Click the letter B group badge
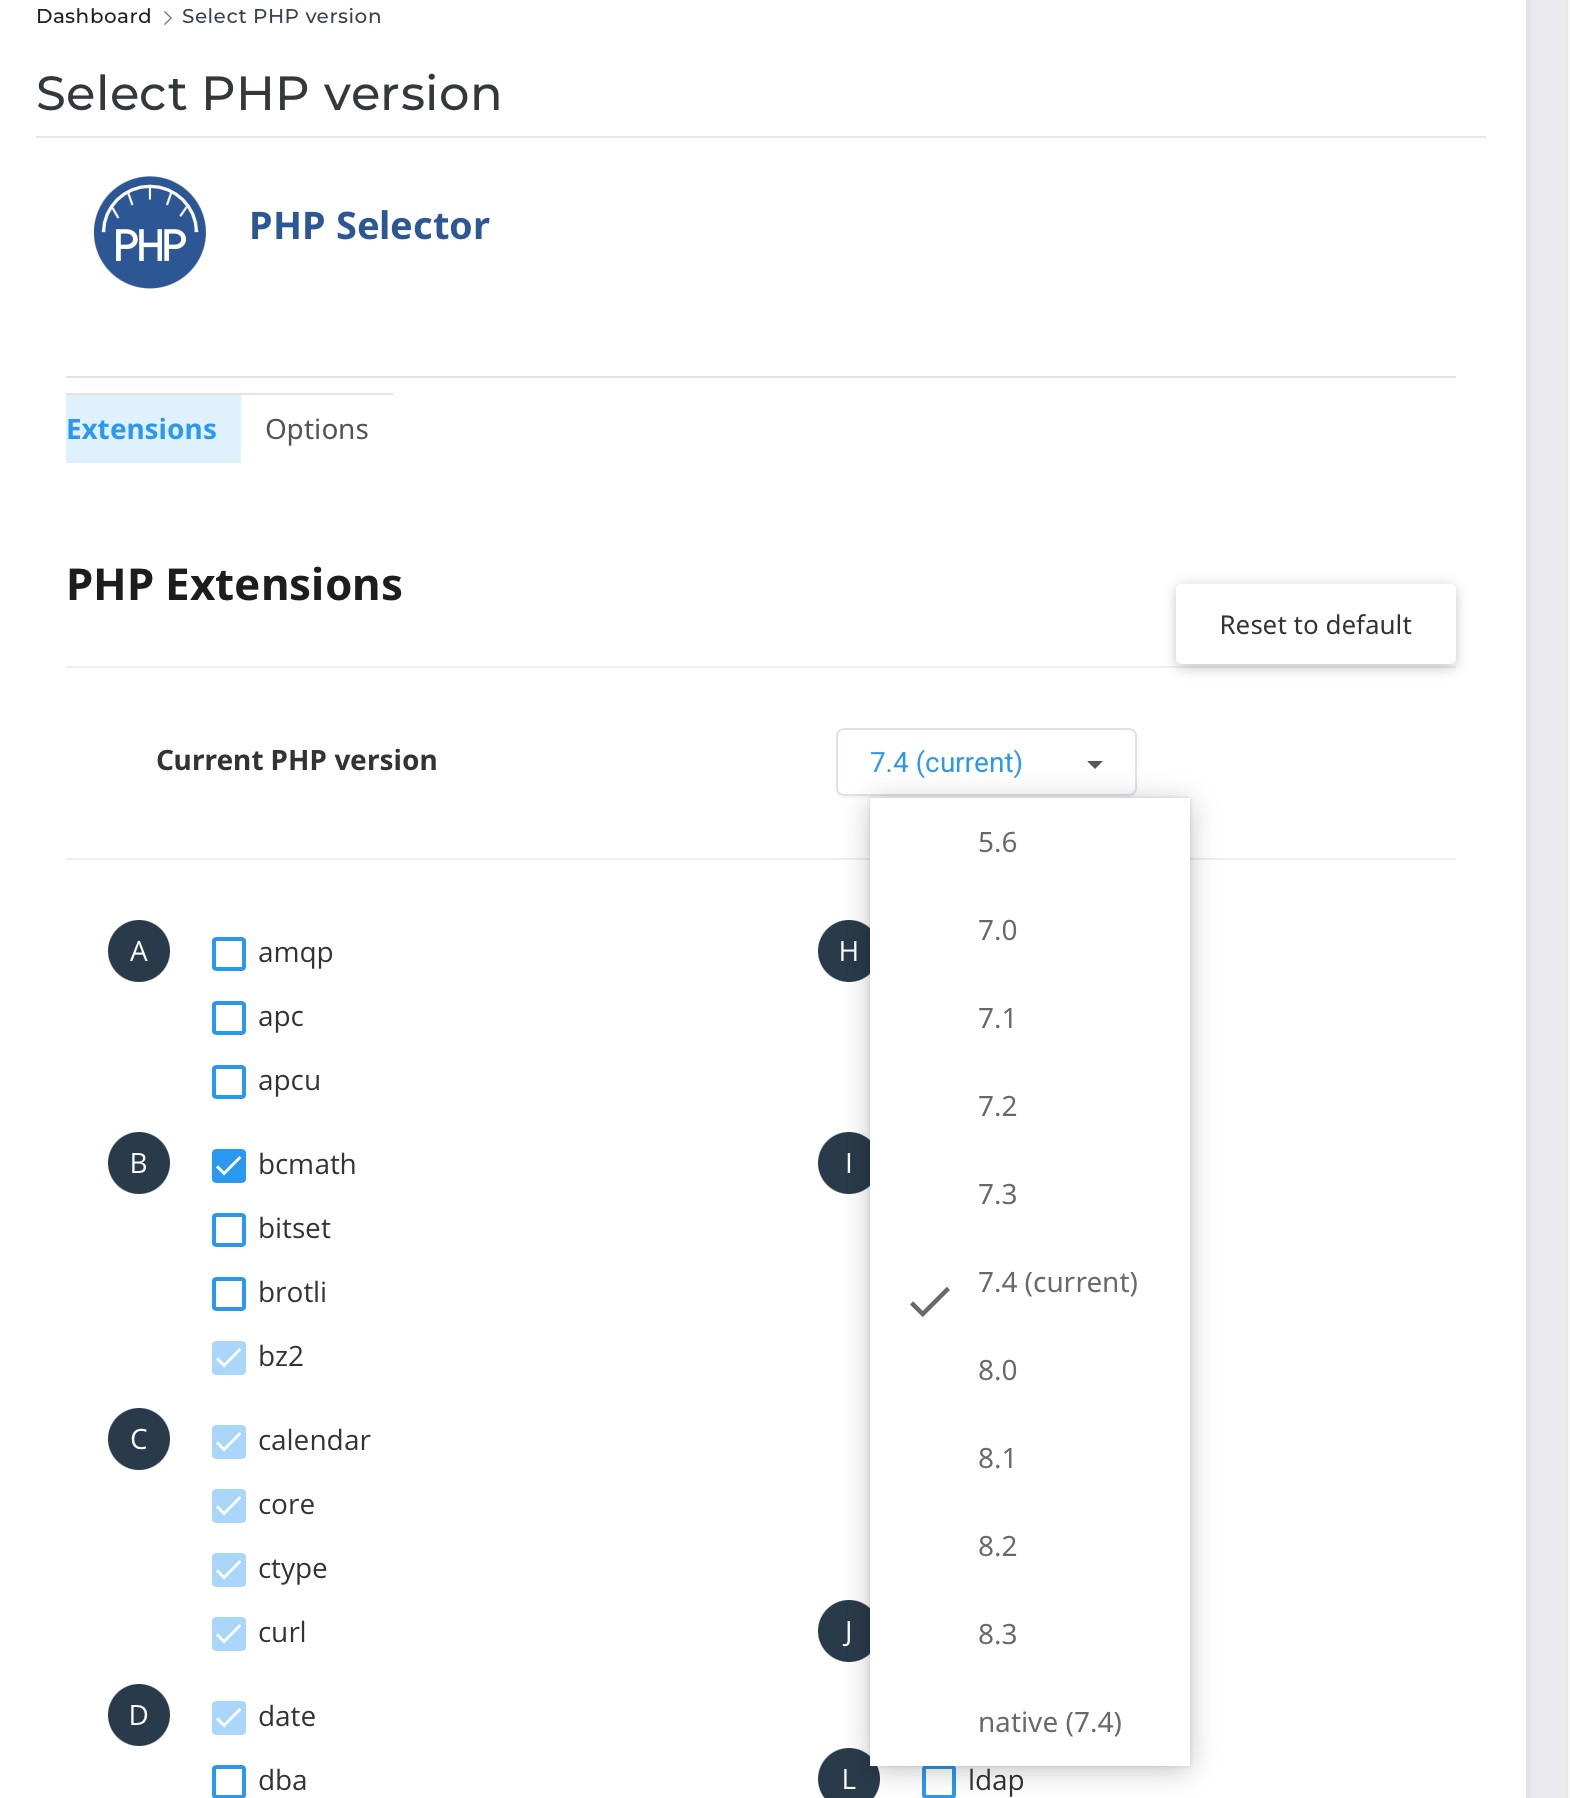The width and height of the screenshot is (1570, 1798). point(139,1163)
